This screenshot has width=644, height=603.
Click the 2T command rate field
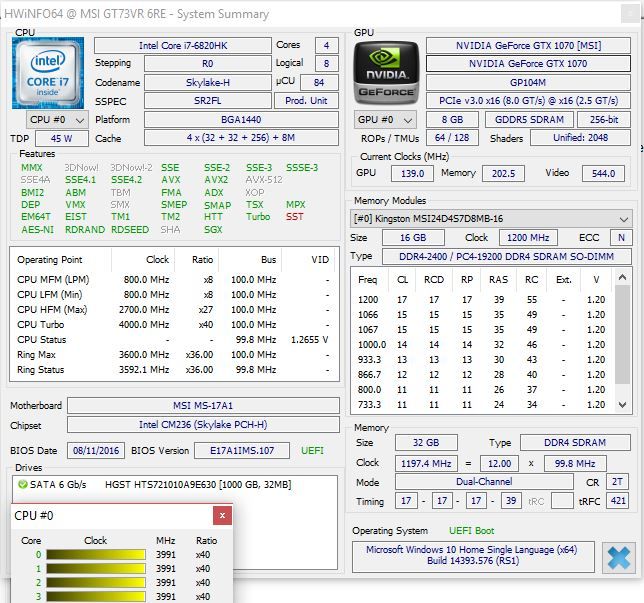[617, 482]
